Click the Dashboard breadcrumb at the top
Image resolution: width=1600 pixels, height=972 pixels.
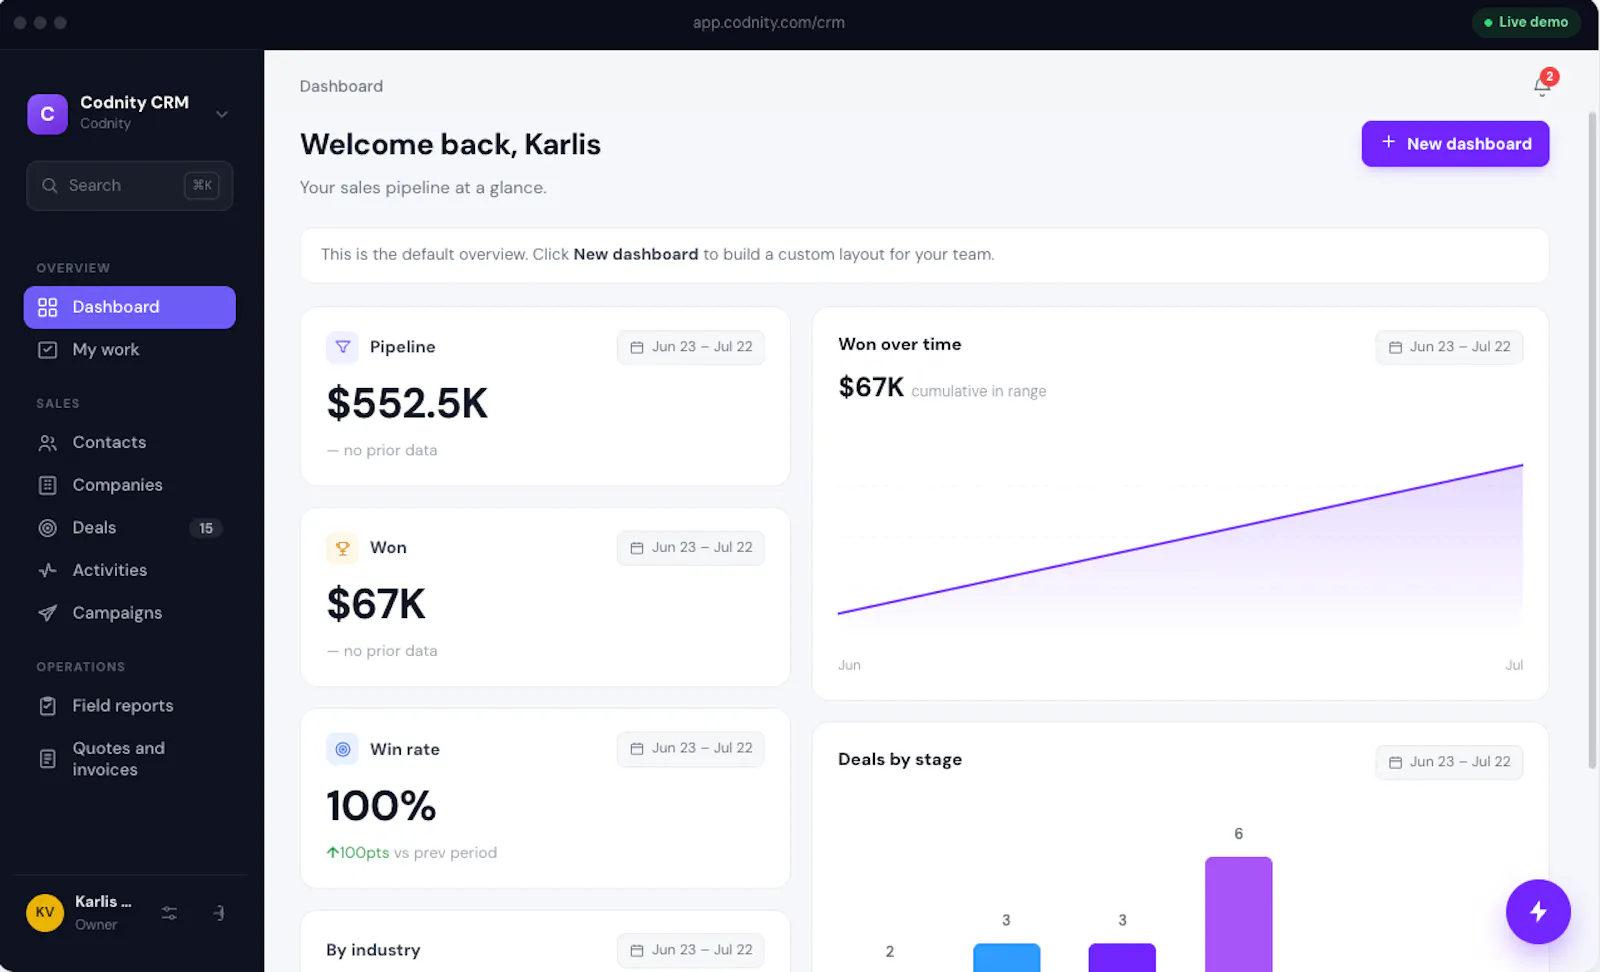341,86
